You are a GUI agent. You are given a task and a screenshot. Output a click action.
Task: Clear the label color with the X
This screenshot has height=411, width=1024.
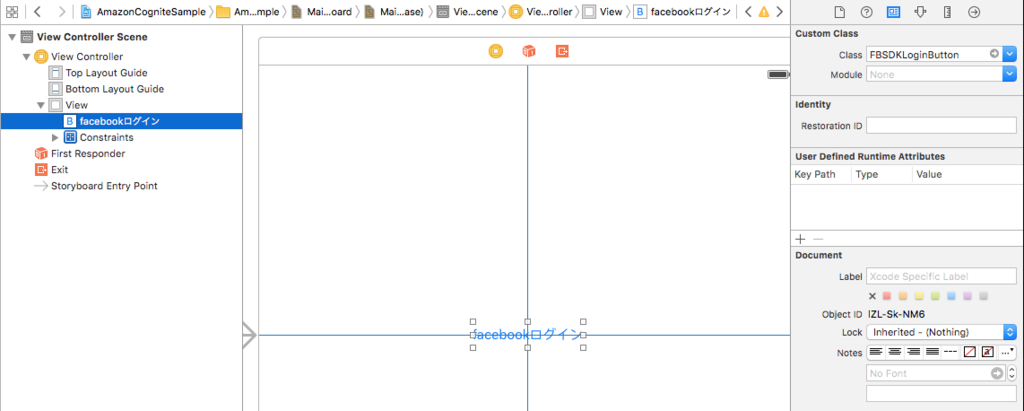tap(872, 296)
